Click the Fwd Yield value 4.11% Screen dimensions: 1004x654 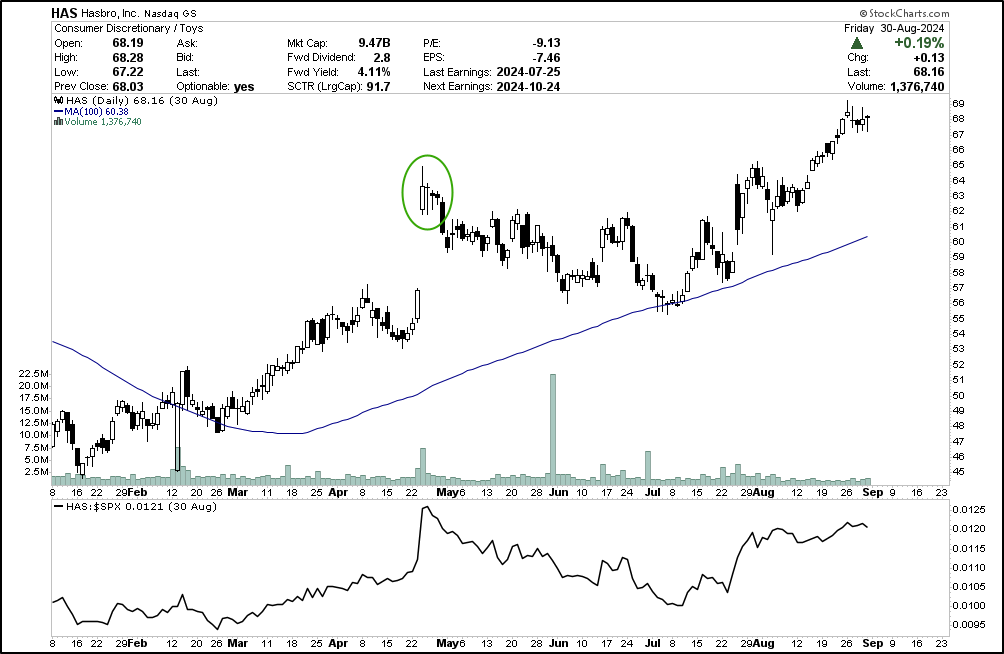point(374,72)
